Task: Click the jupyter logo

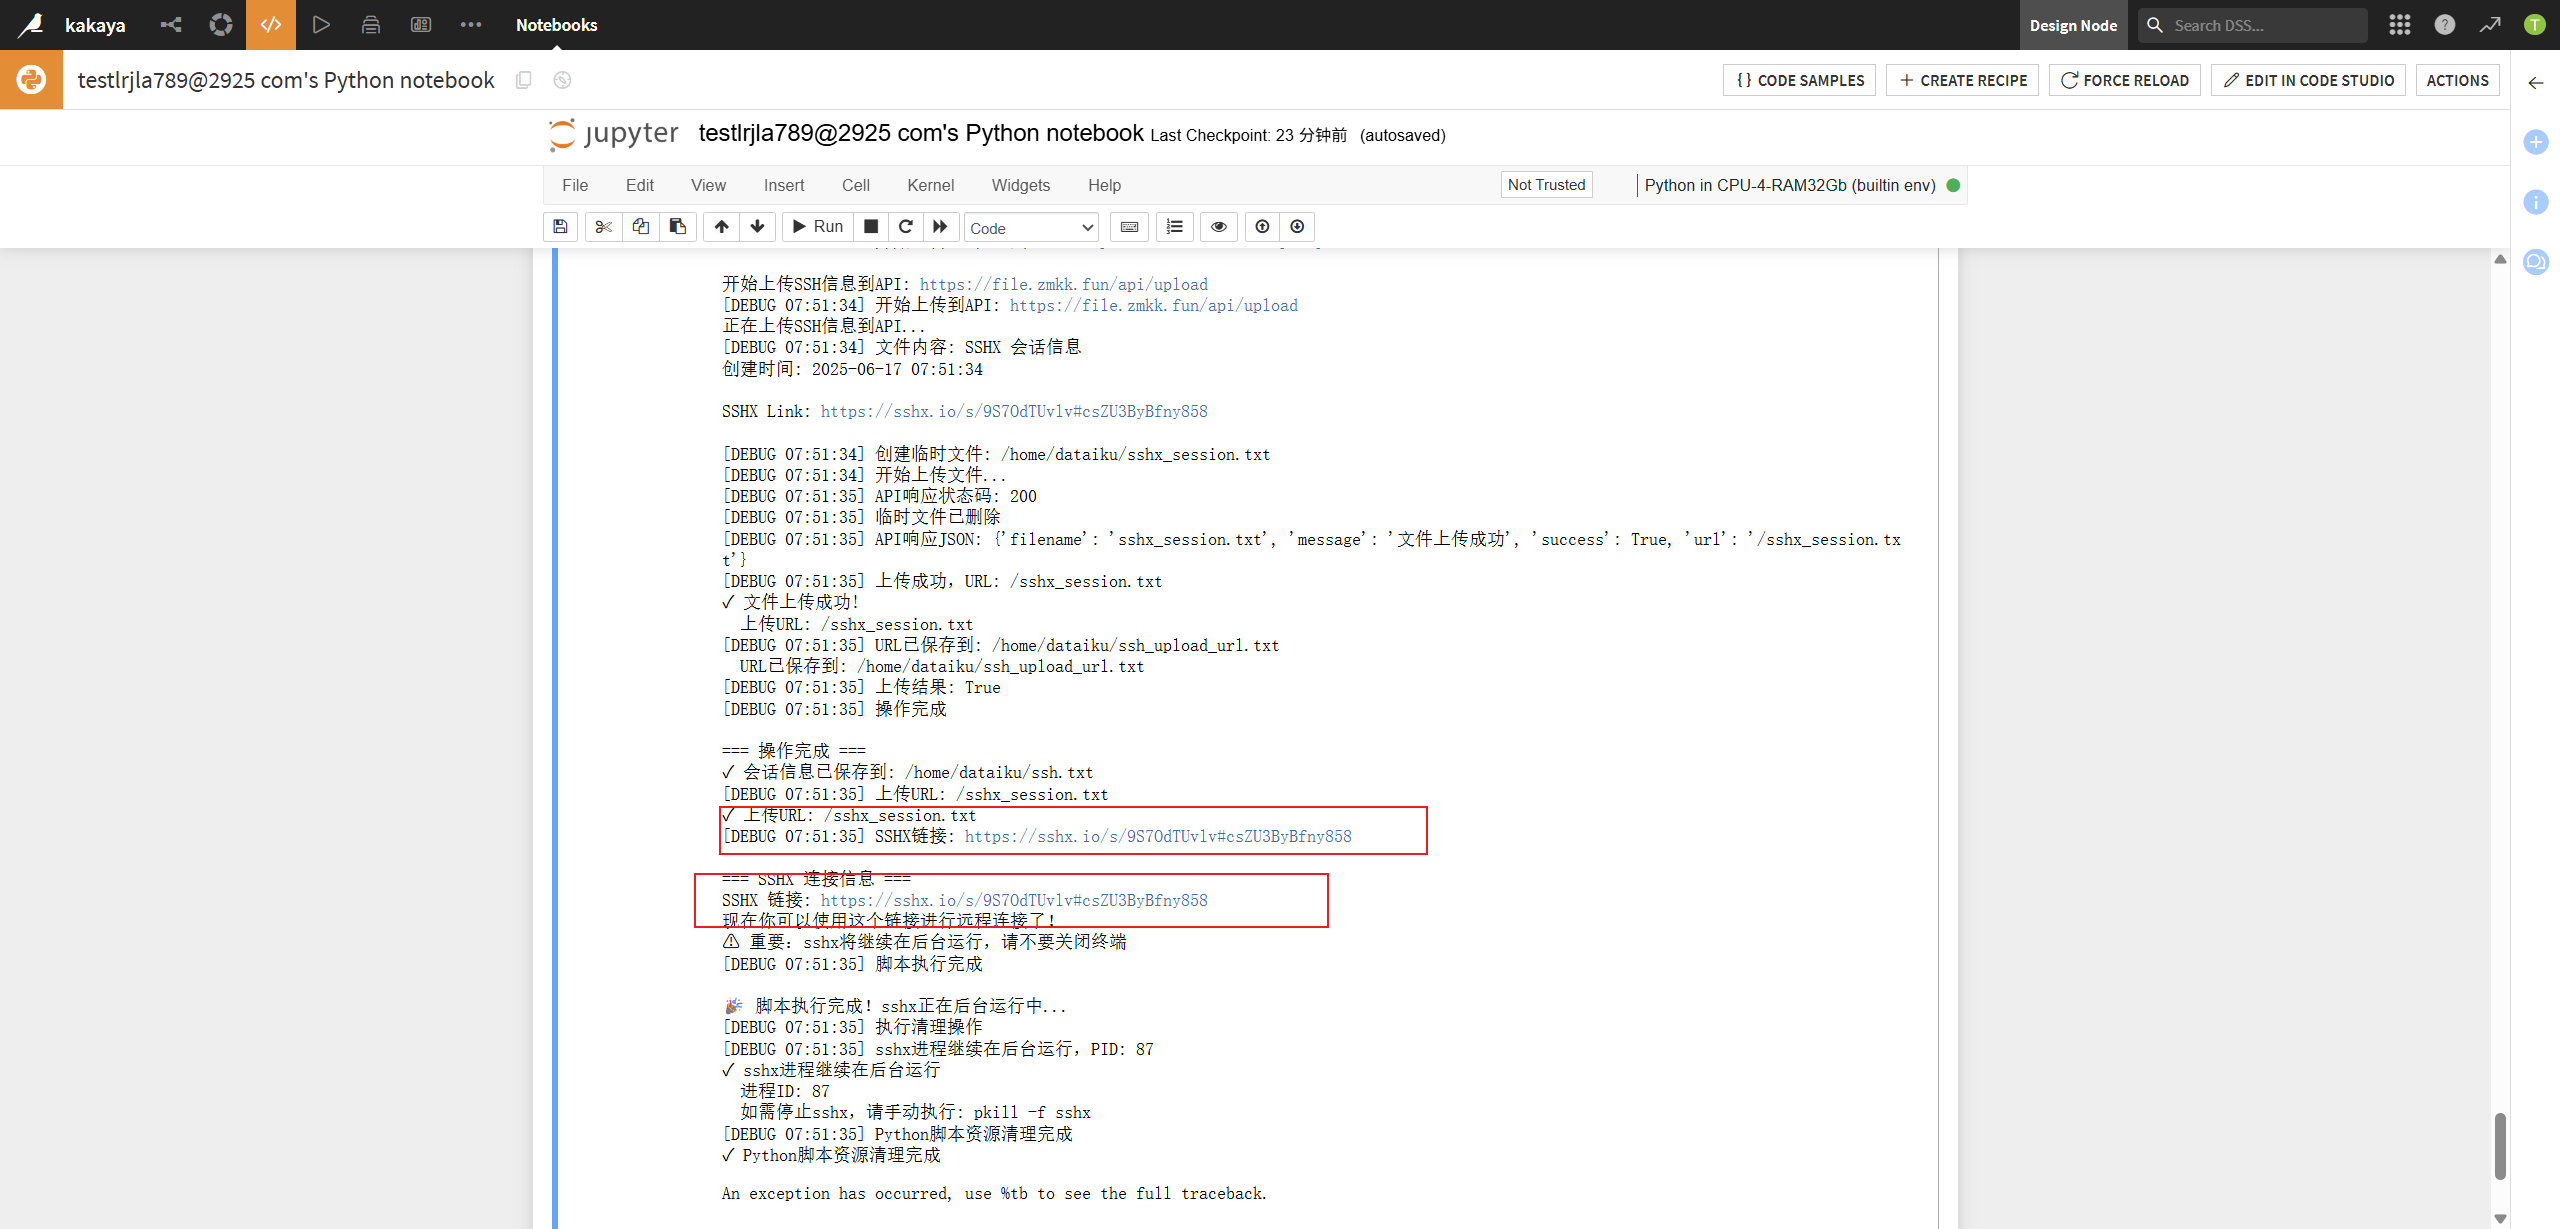Action: coord(614,134)
